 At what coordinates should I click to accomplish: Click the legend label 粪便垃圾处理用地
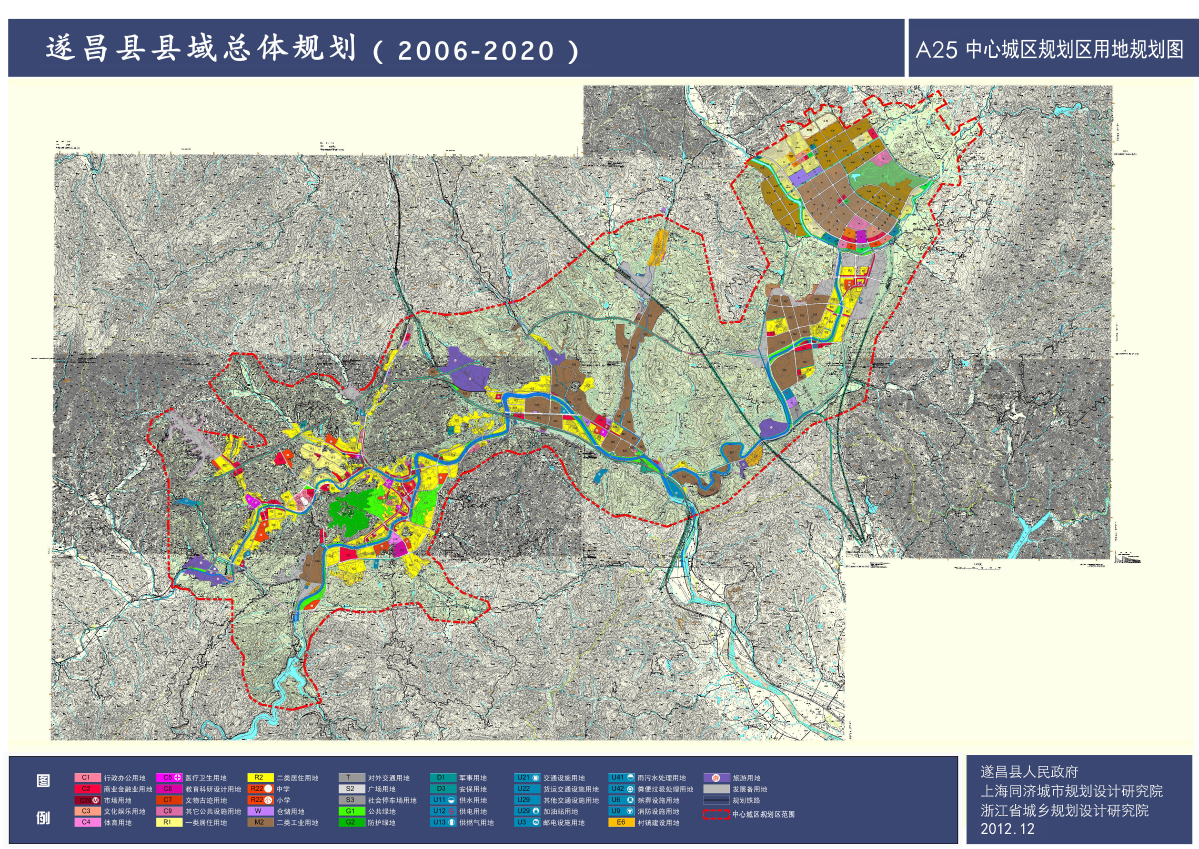point(665,789)
